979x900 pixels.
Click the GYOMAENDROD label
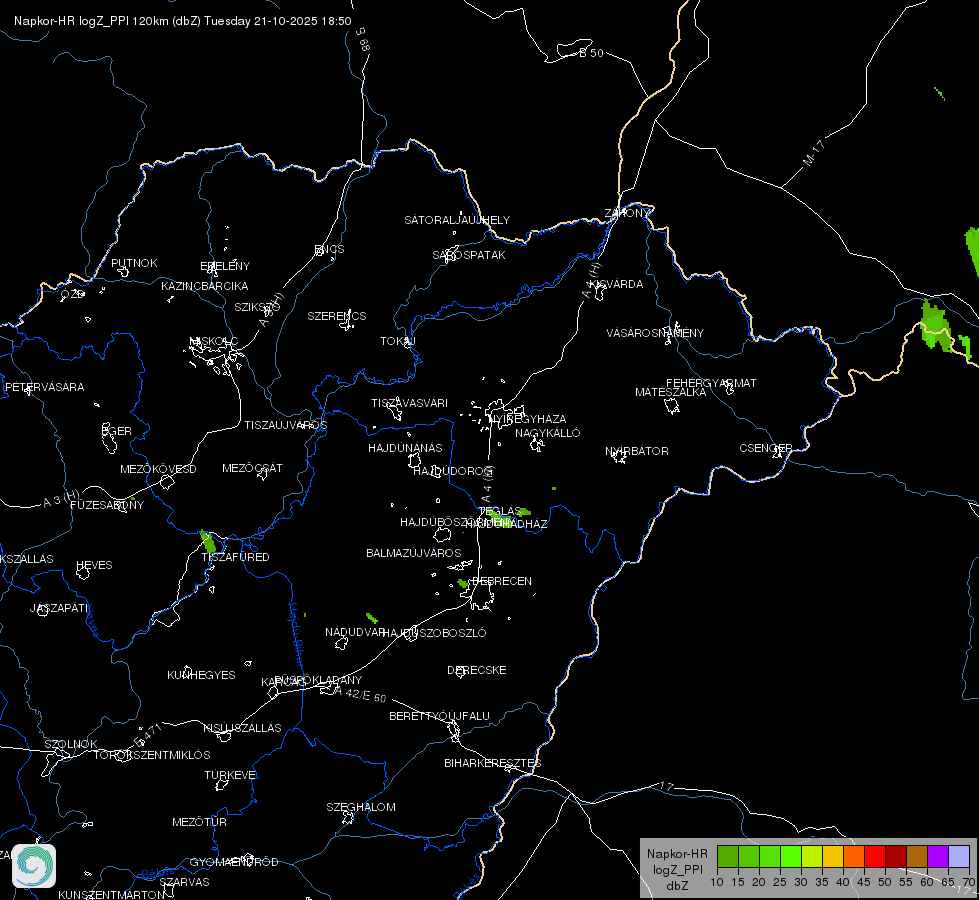tap(234, 862)
